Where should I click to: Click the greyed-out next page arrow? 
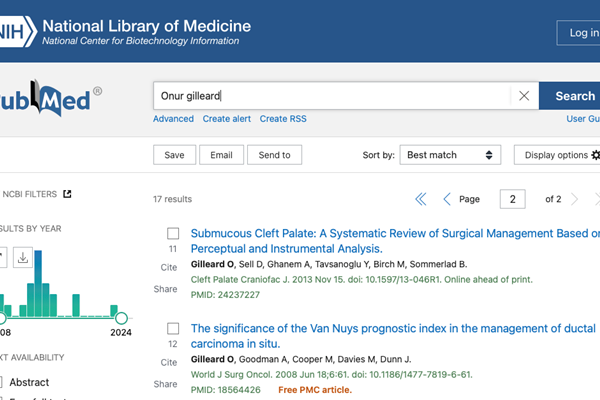[x=574, y=199]
